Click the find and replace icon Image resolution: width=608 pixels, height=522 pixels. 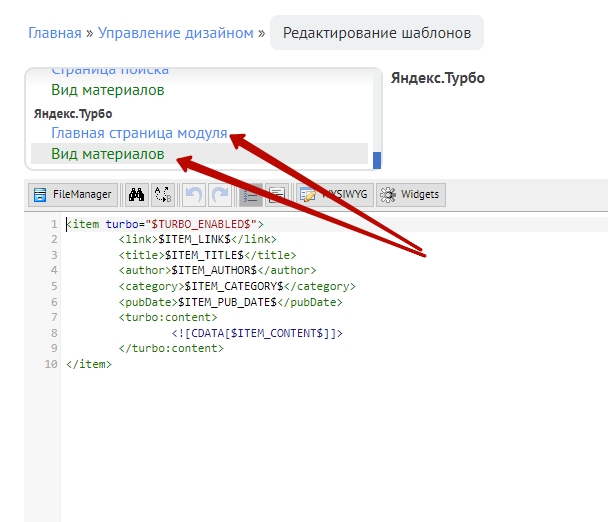162,195
